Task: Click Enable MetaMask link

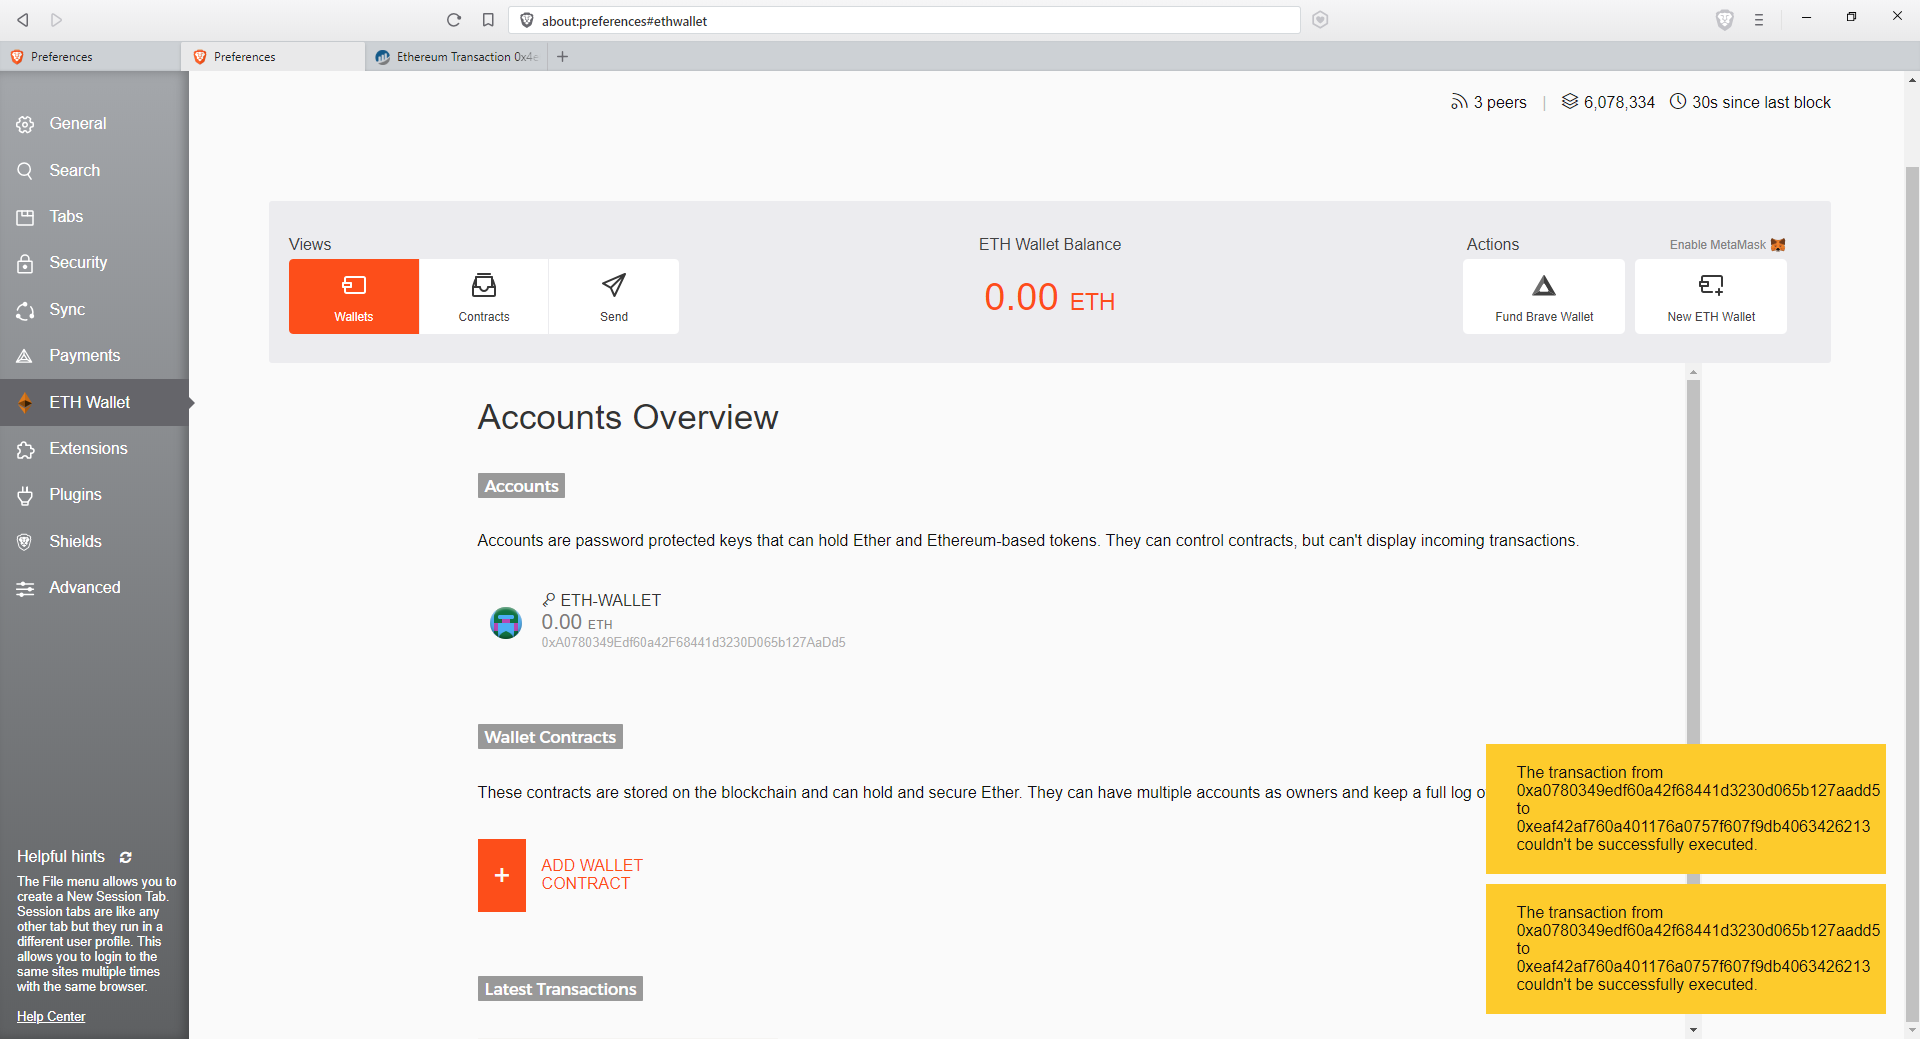Action: click(x=1717, y=245)
